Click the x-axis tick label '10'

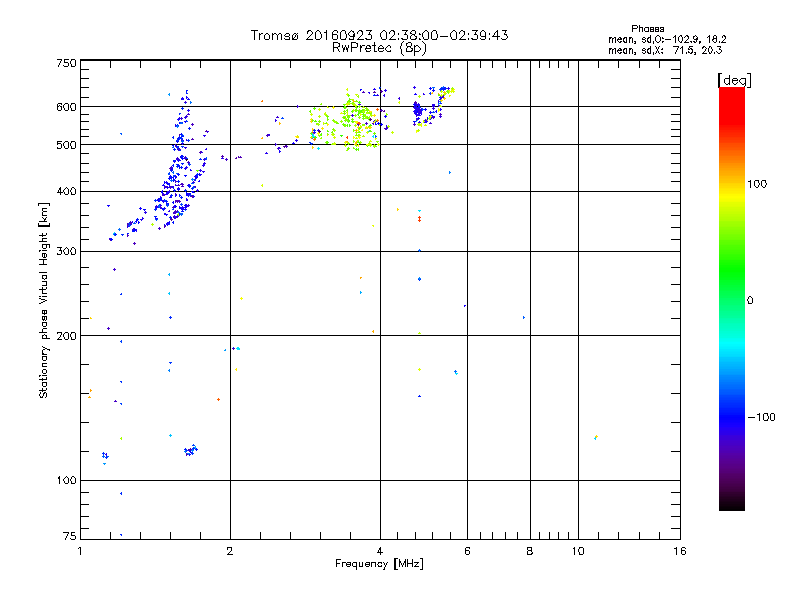coord(578,551)
